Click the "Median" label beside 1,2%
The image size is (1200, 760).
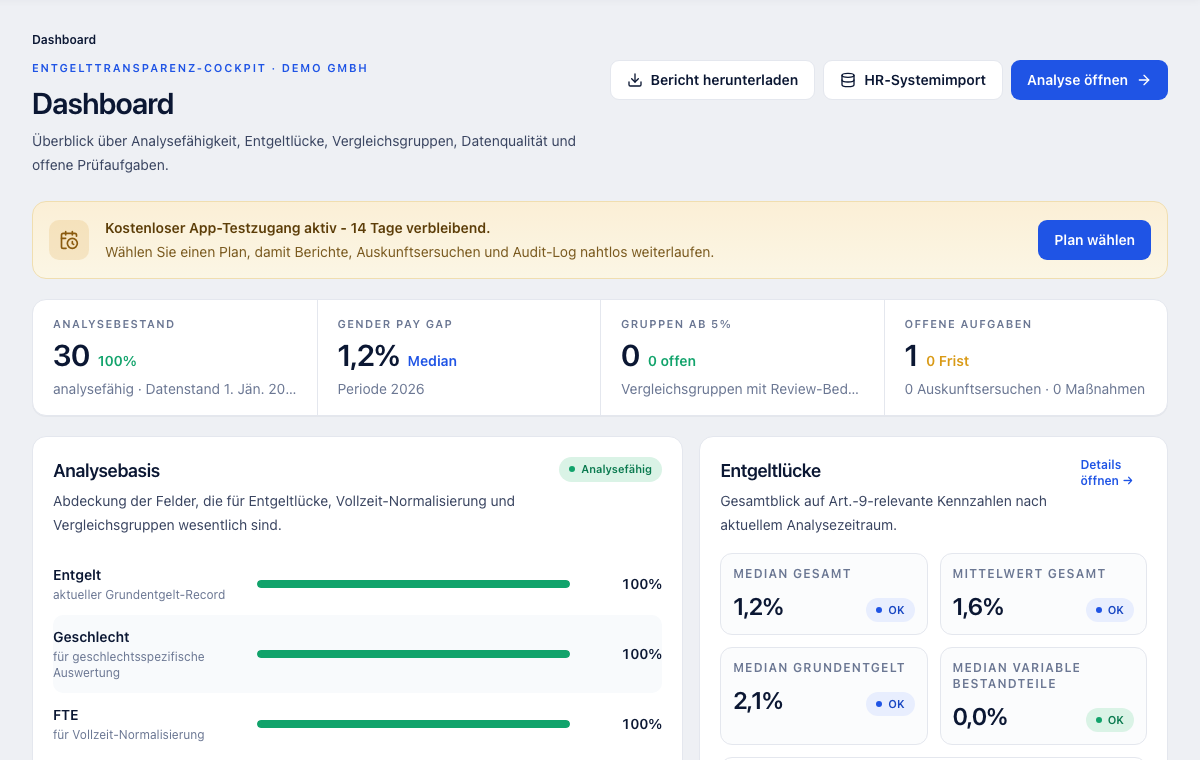[432, 361]
